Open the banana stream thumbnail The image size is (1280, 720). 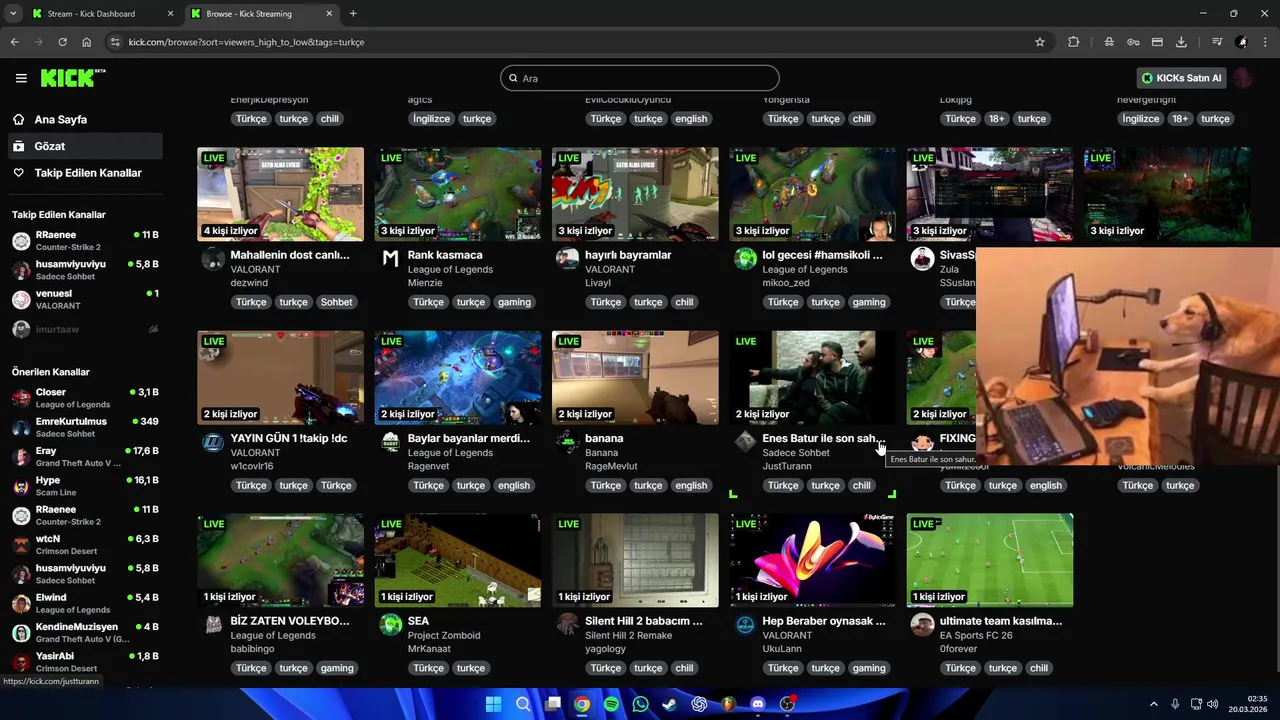pos(635,378)
